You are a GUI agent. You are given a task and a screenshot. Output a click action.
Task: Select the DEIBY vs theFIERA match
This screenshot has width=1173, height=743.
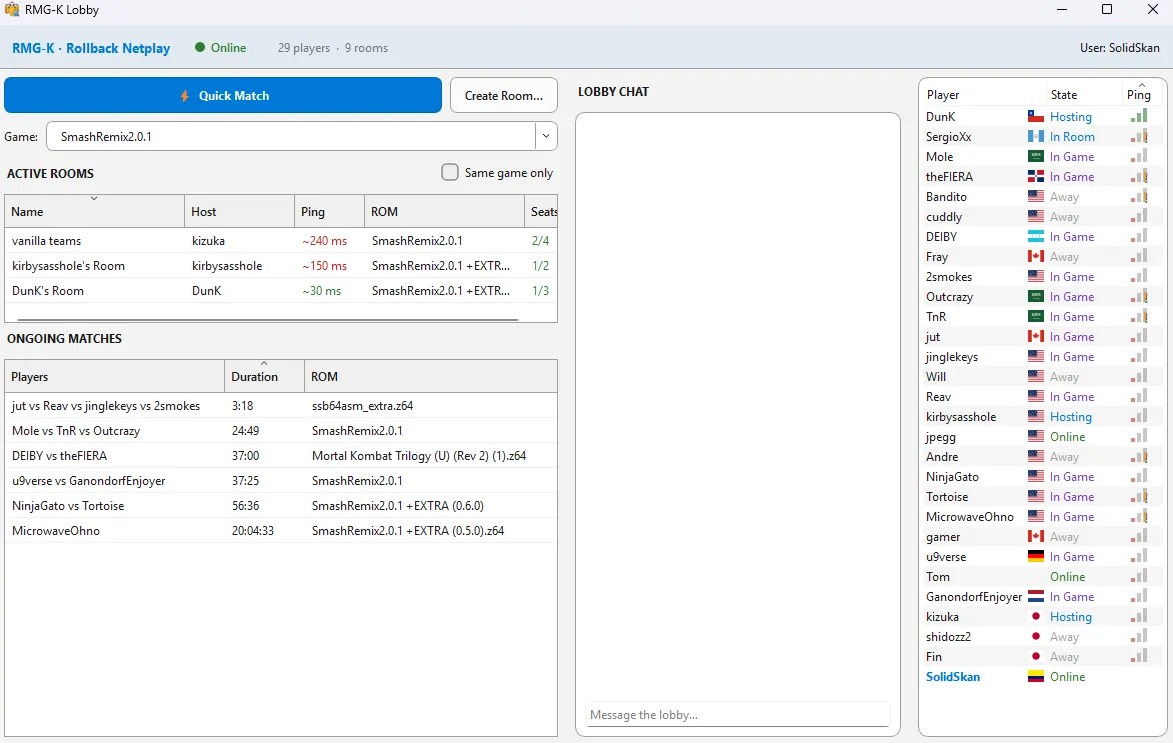[x=281, y=456]
